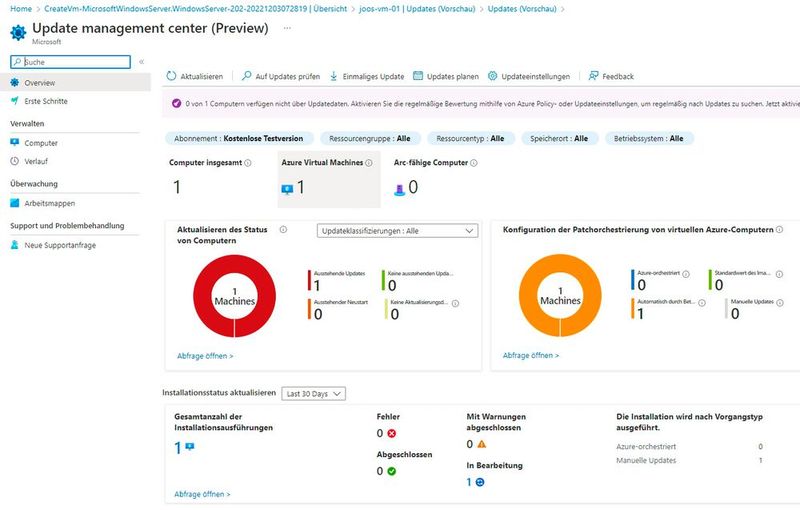Click Abfrage öffnen under Installationsausführungen
800x510 pixels.
pos(202,494)
